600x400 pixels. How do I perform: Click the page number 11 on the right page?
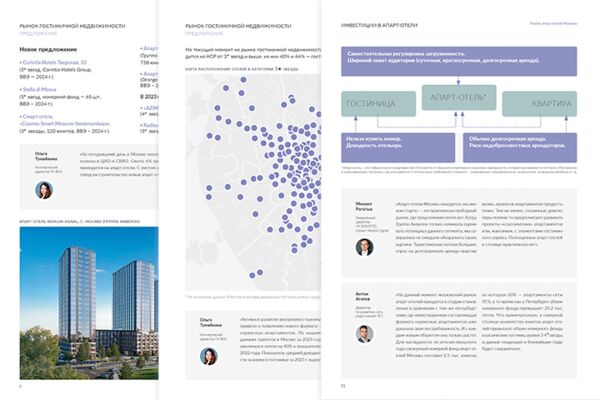pos(343,386)
